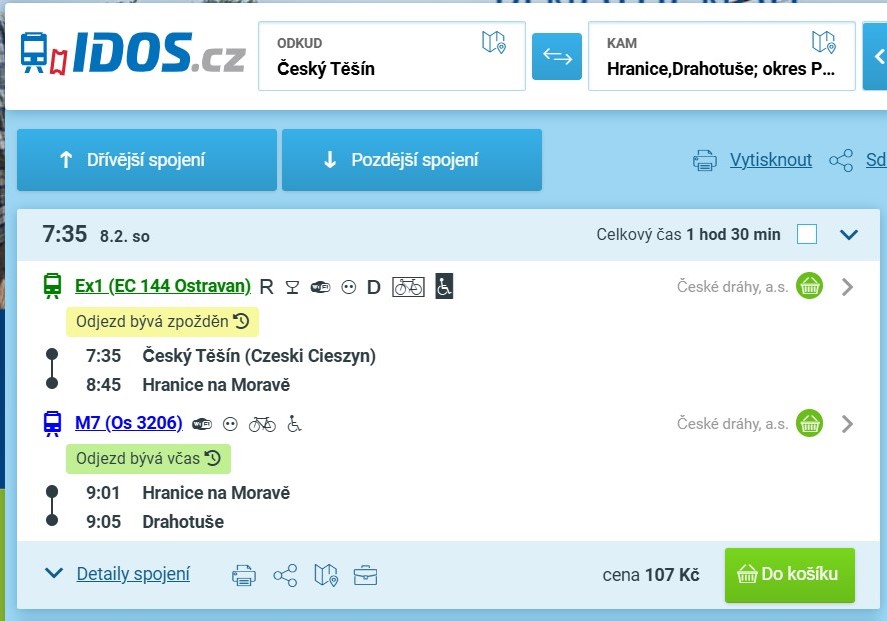Edit the Kam destination field
Image resolution: width=887 pixels, height=621 pixels.
pos(721,56)
